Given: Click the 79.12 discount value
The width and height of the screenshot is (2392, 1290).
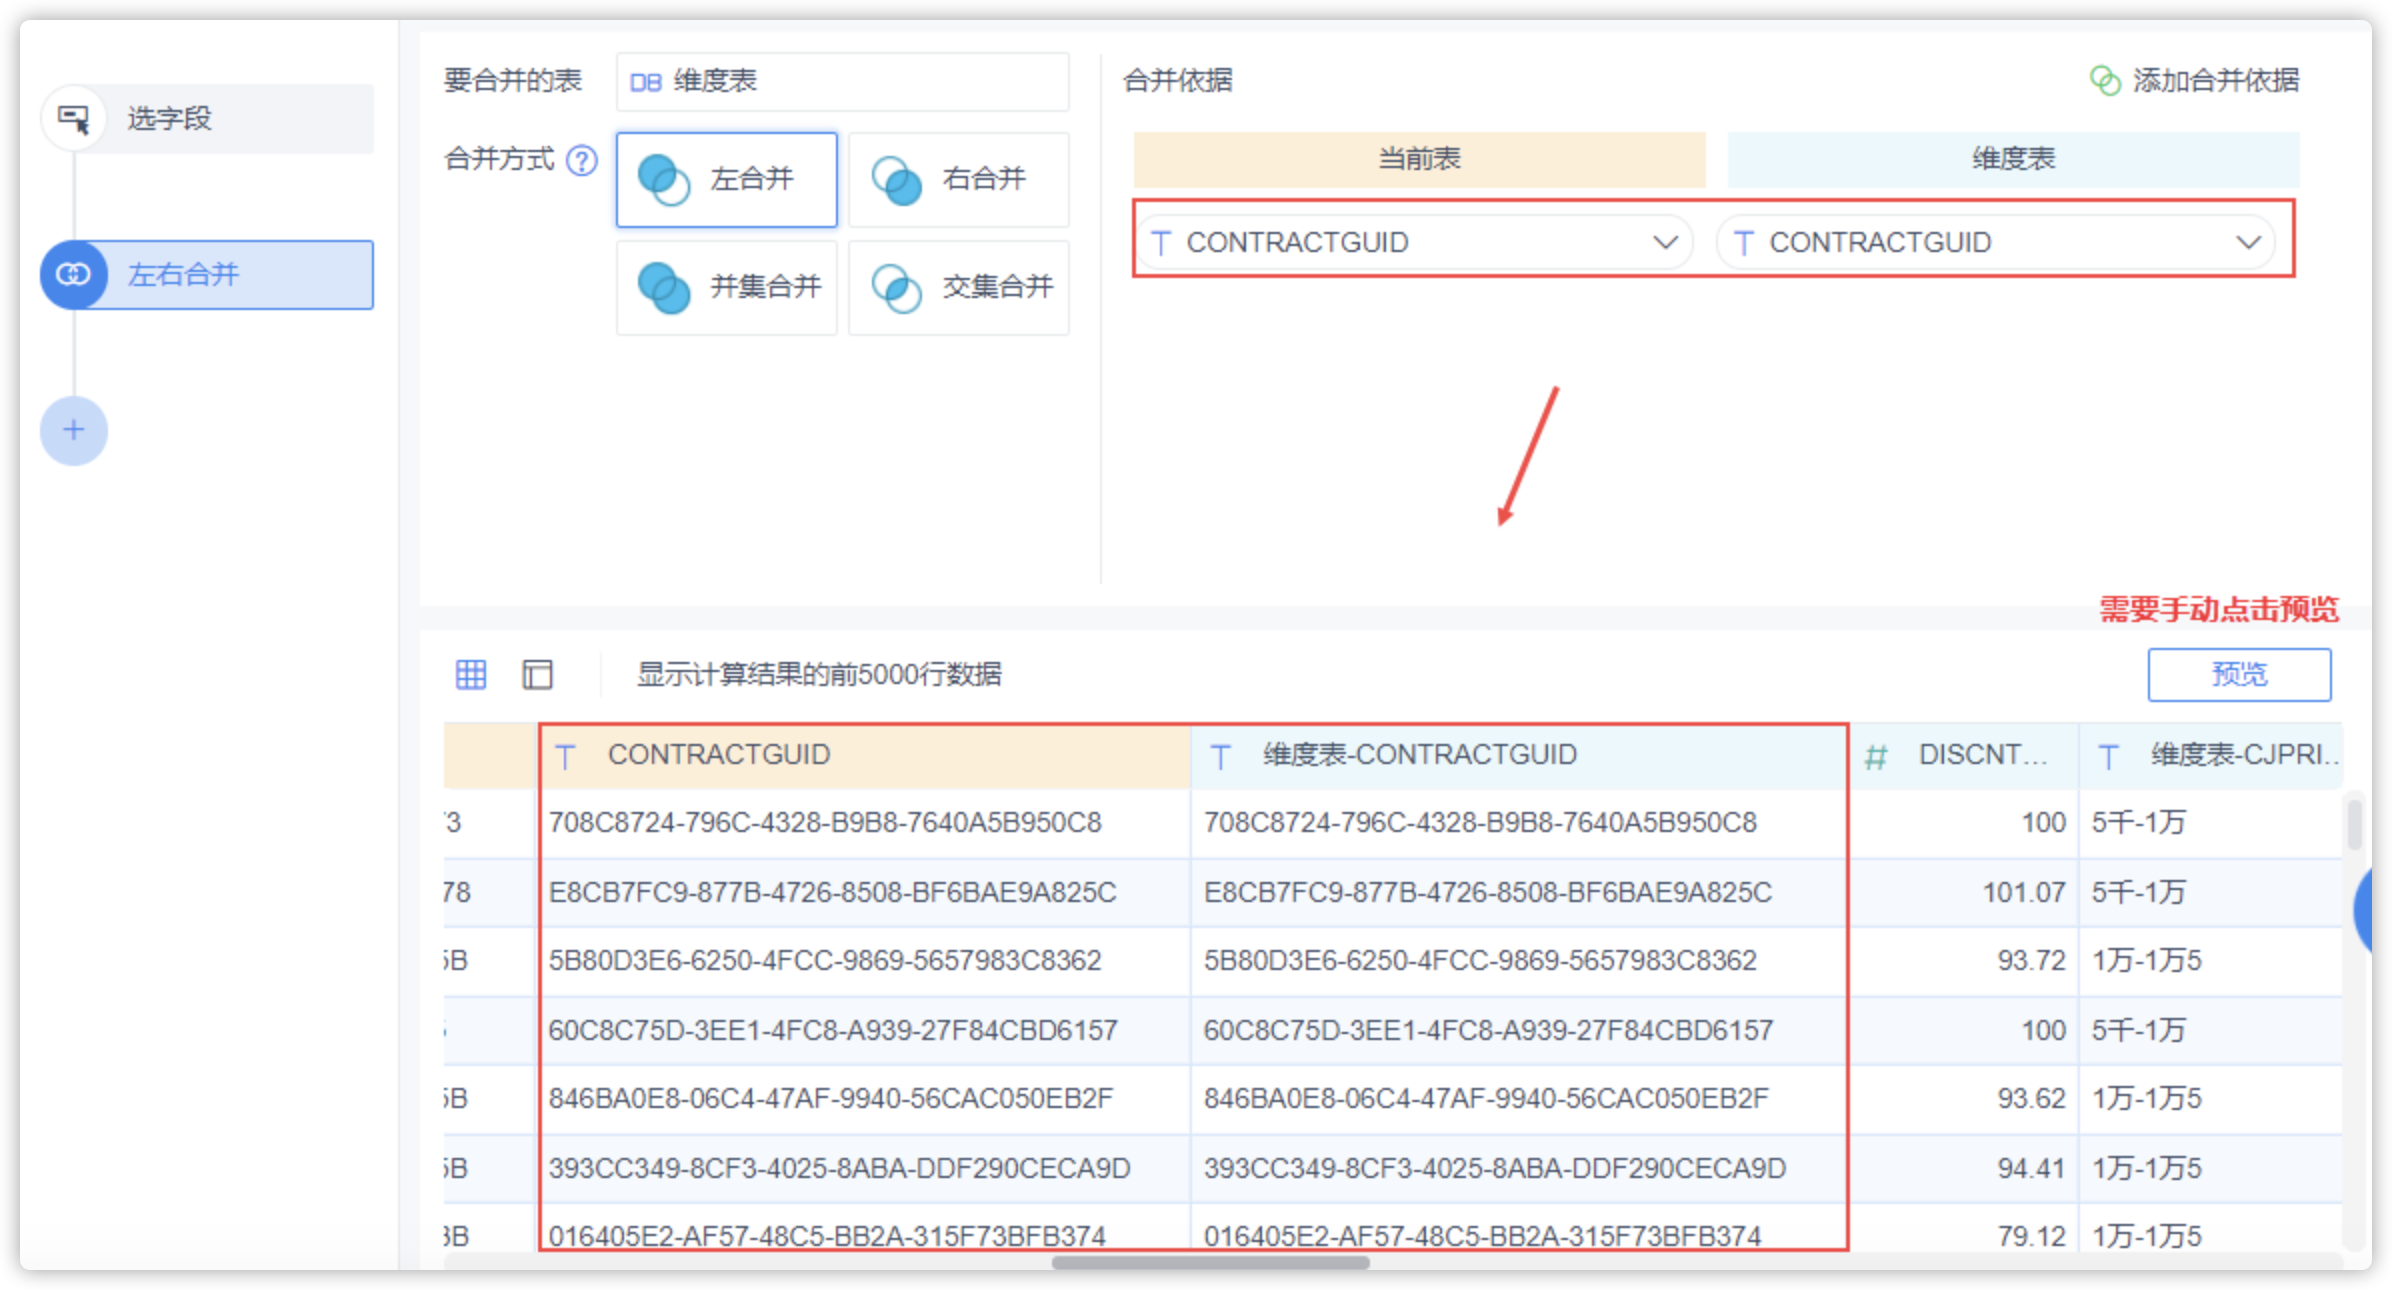Looking at the screenshot, I should pos(2031,1236).
